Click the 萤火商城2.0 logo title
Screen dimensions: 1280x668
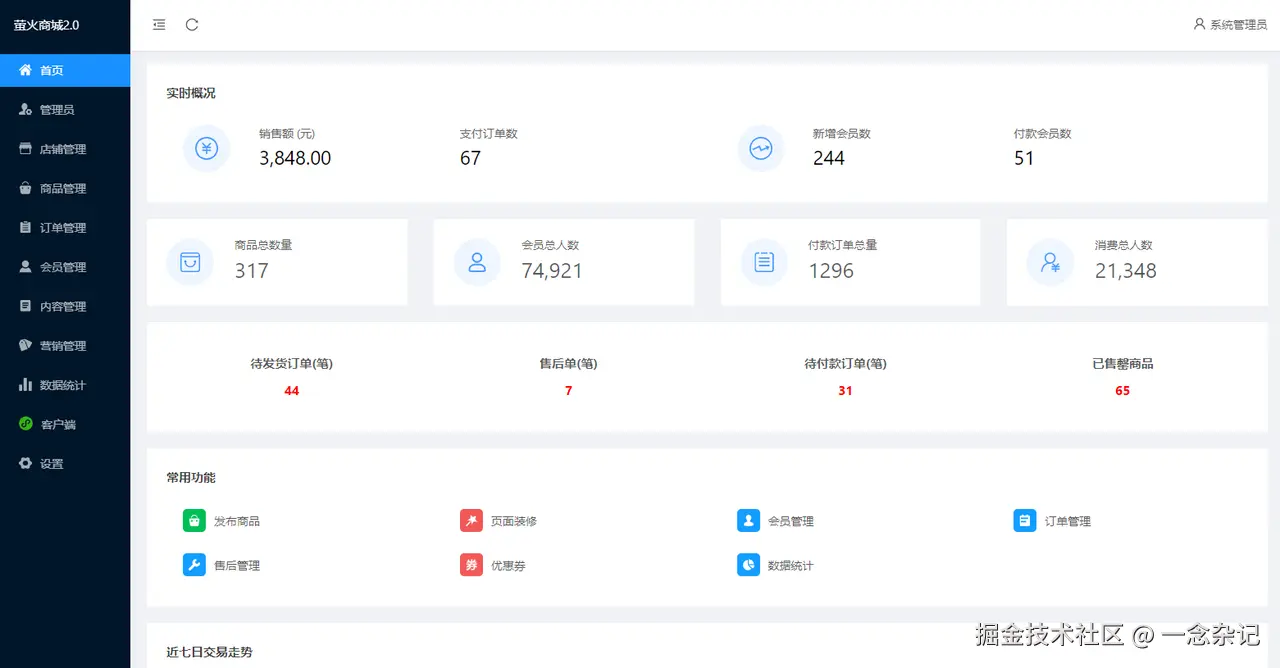pos(46,25)
